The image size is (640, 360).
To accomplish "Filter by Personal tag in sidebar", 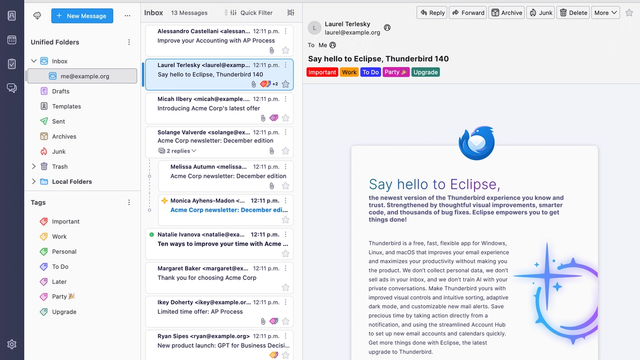I will click(58, 251).
